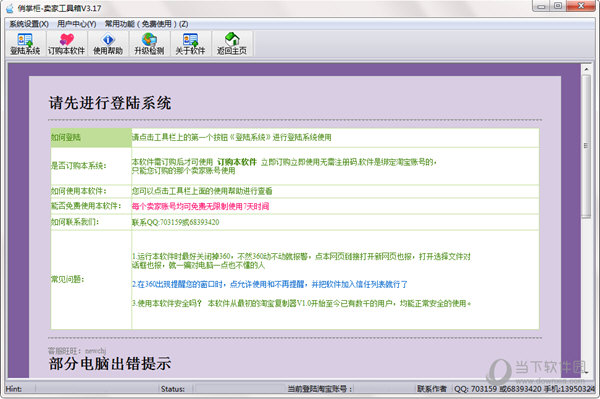
Task: Open 订购本软件 heart icon
Action: (67, 44)
